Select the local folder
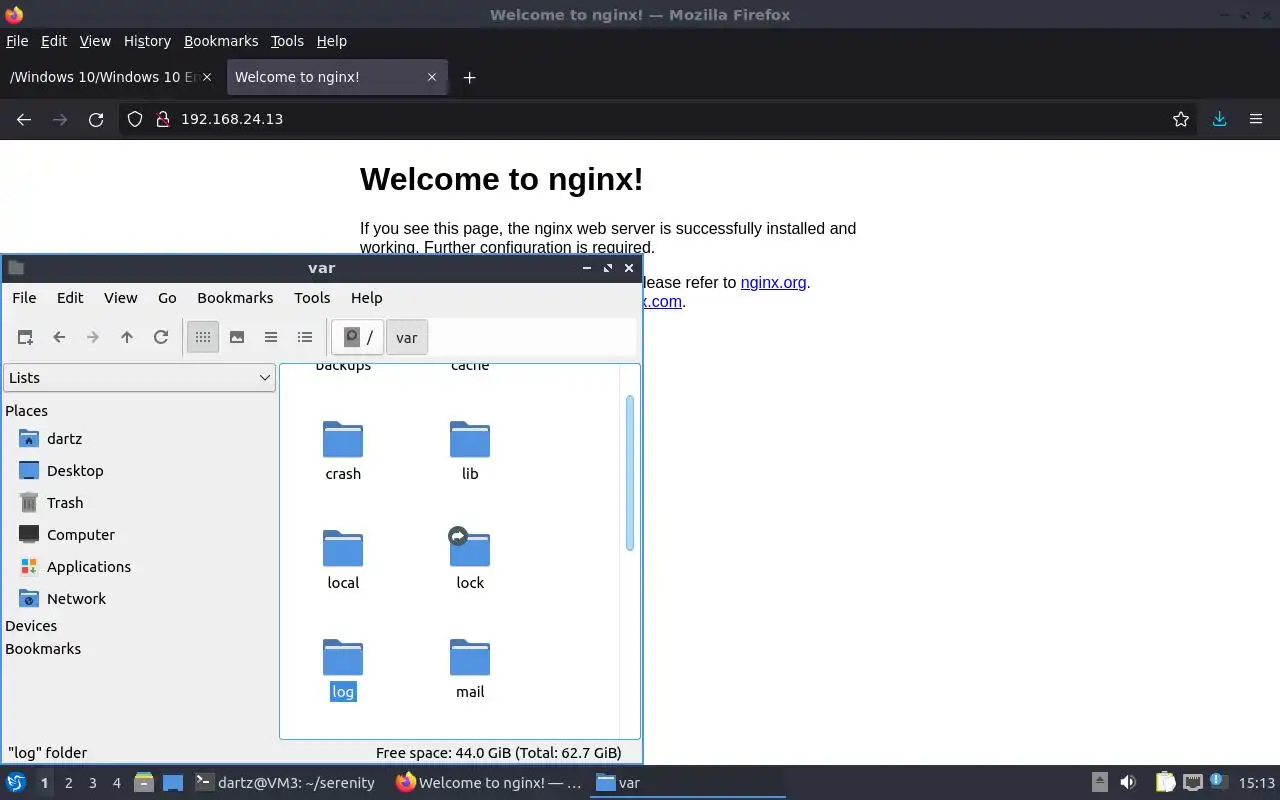 click(343, 560)
